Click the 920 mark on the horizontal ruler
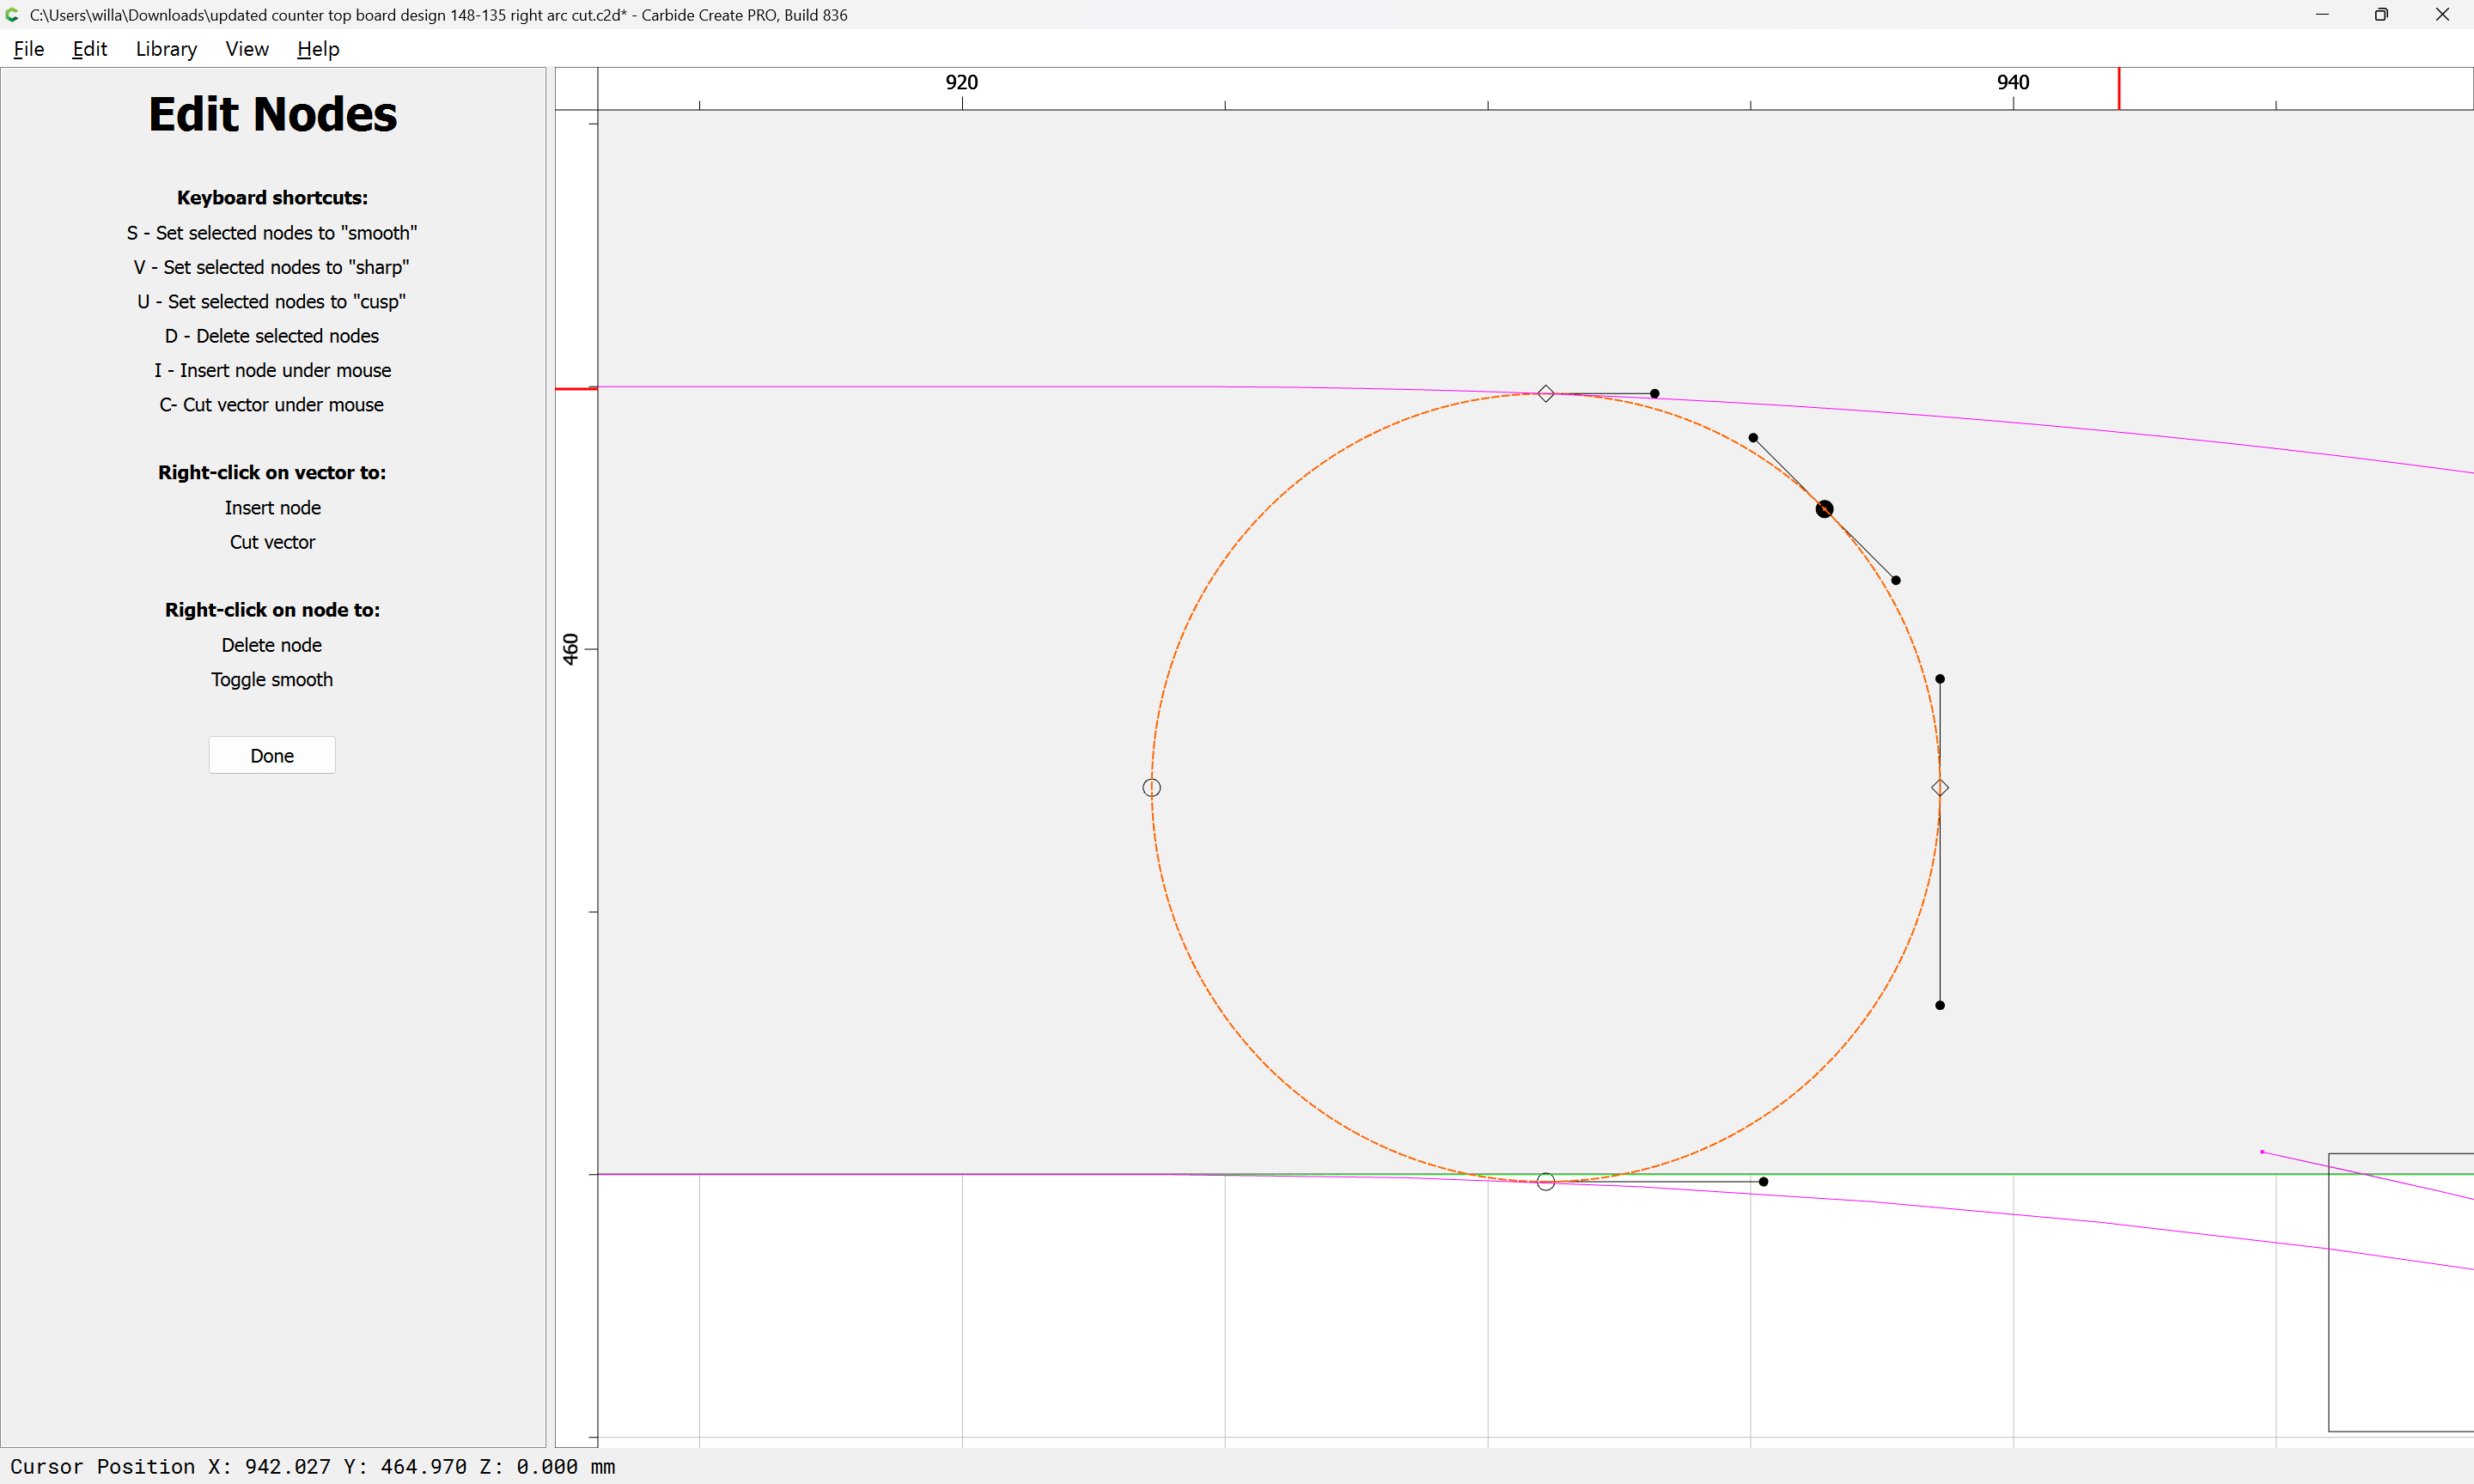Screen dimensions: 2474x1484 (962, 83)
